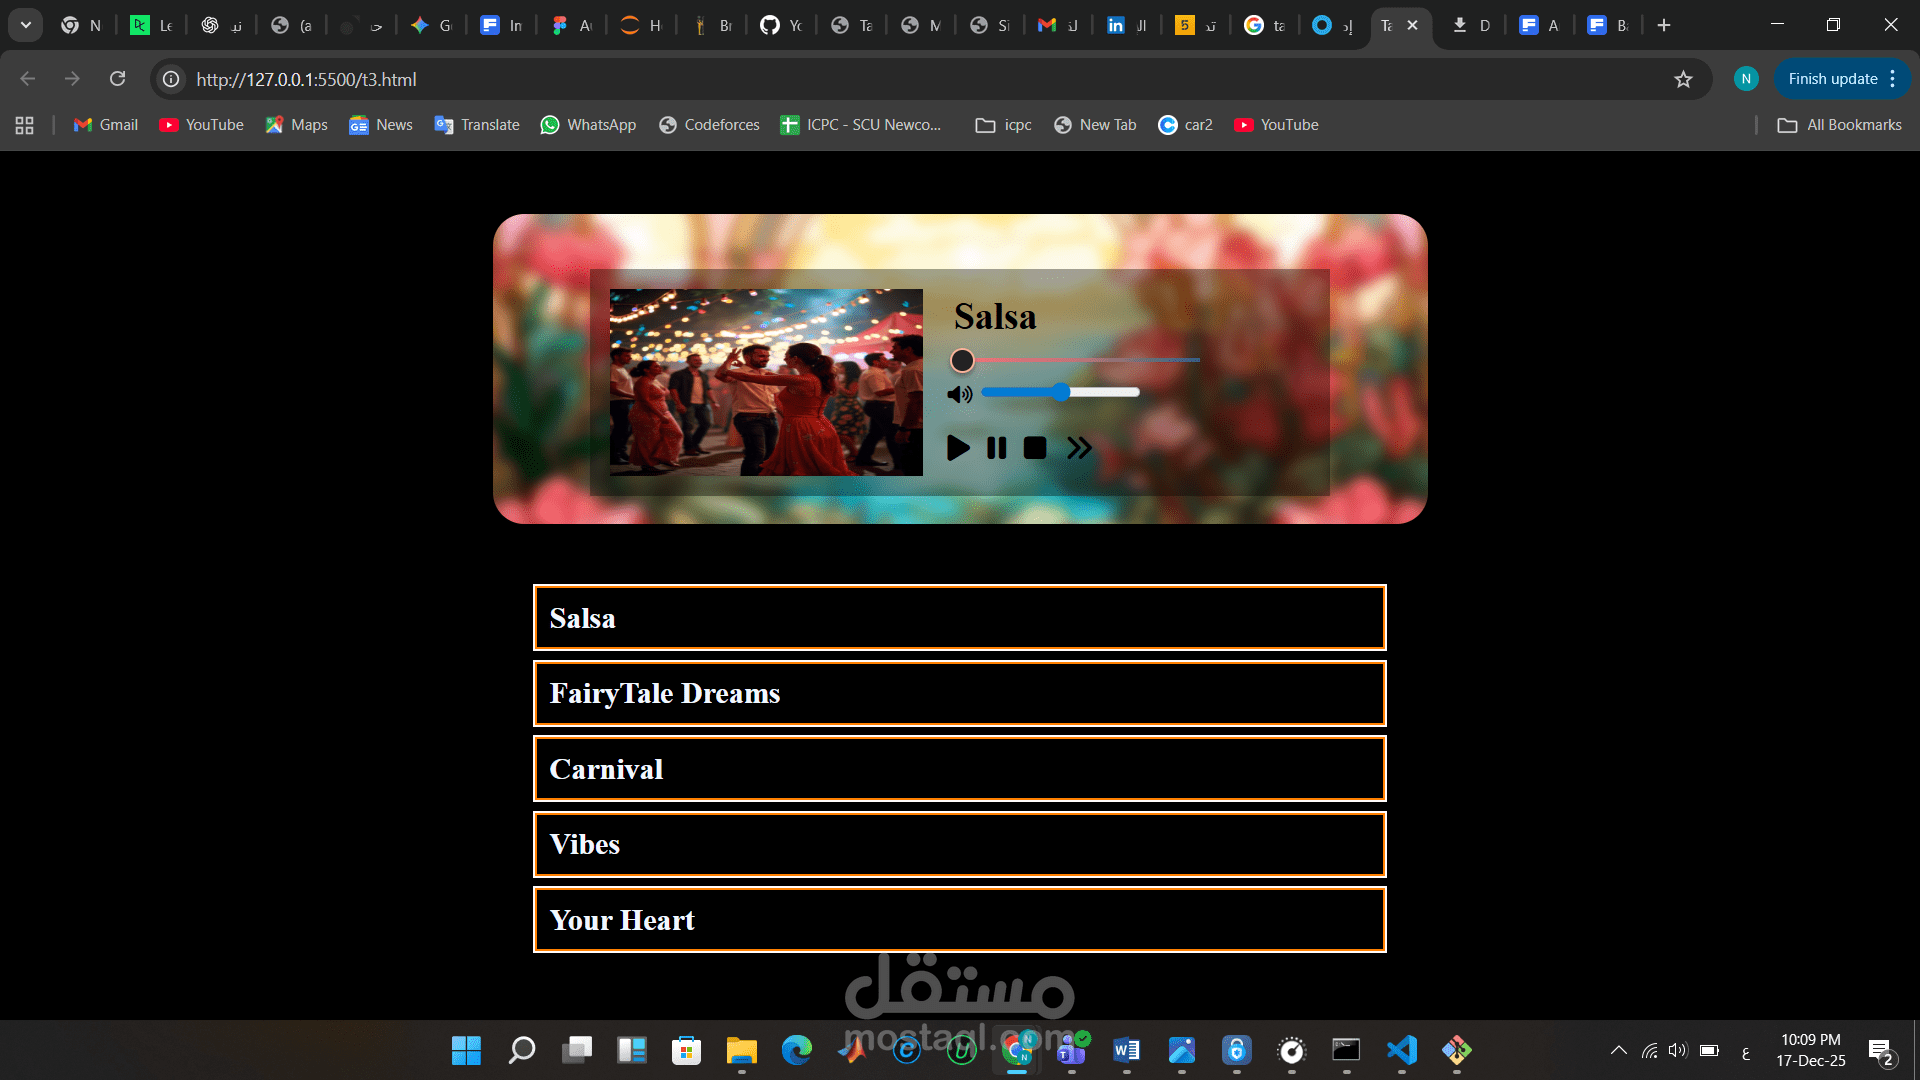Open the apps grid in bookmarks bar
1920x1080 pixels.
pyautogui.click(x=25, y=125)
